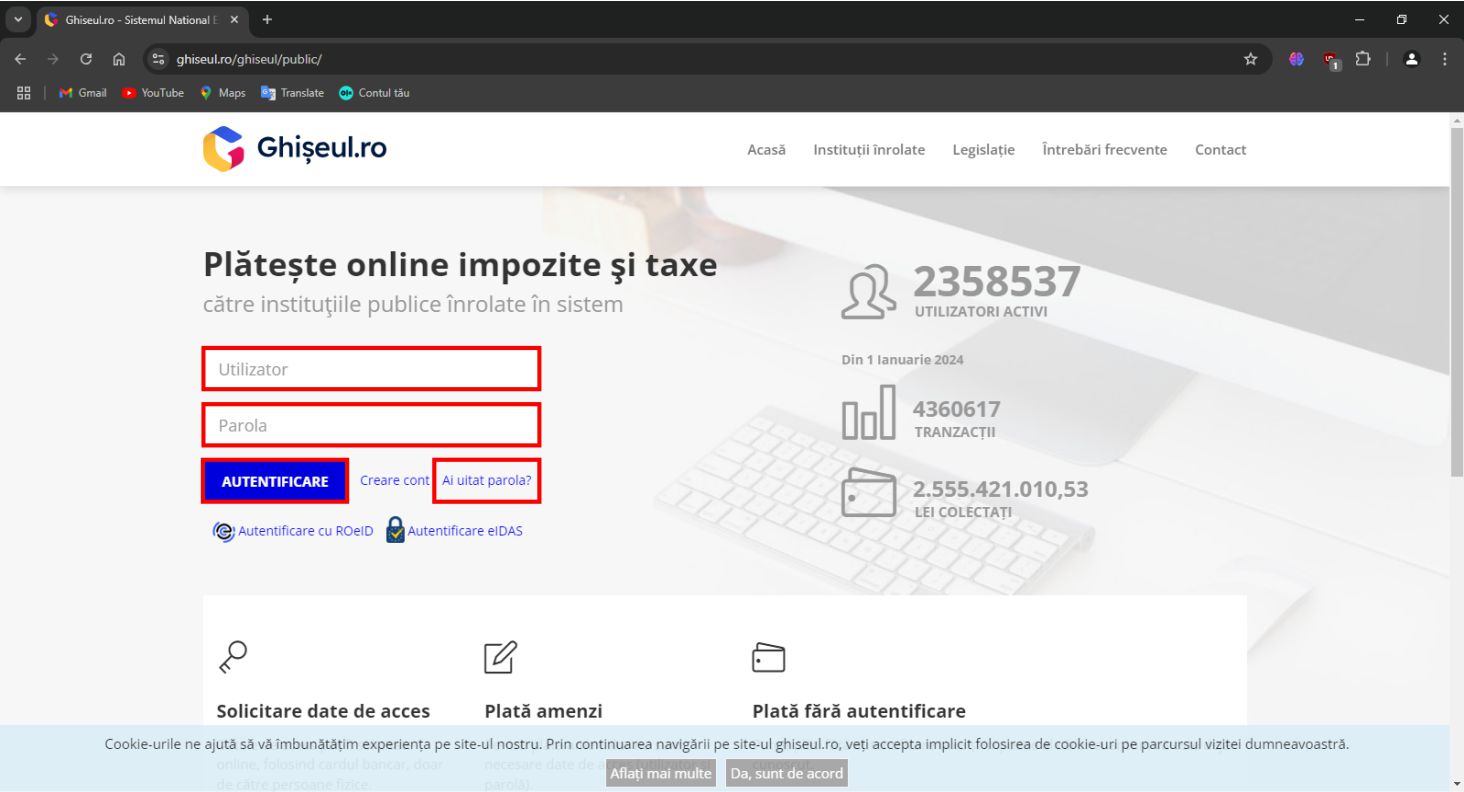
Task: Bookmark this page with the star icon
Action: click(x=1250, y=59)
